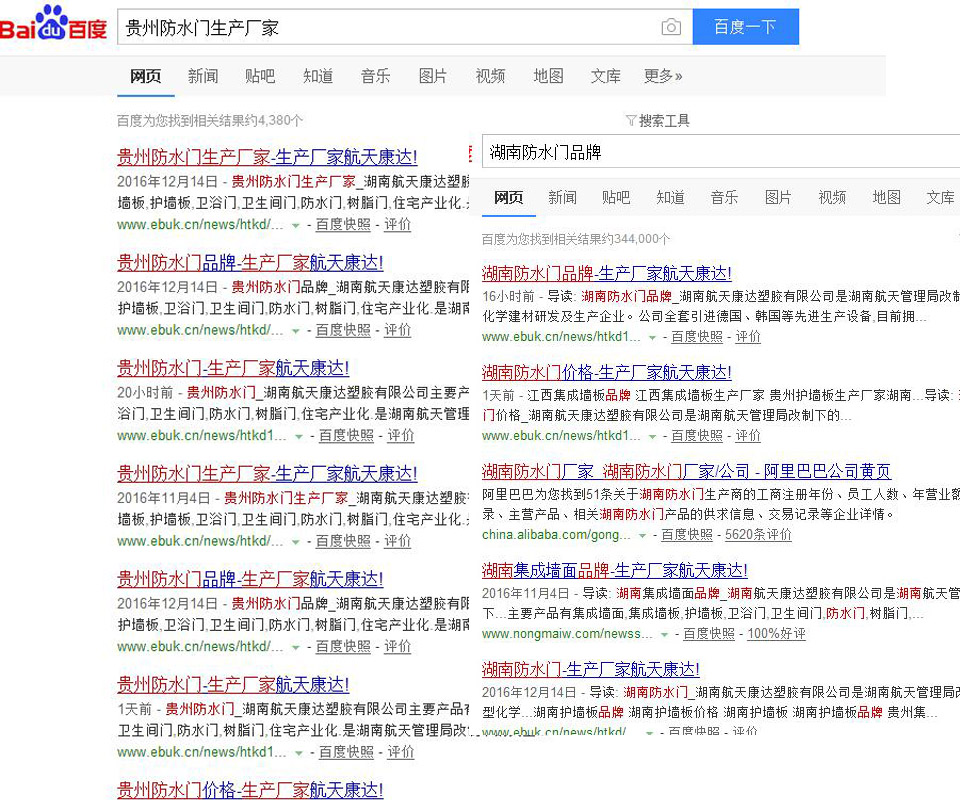Open 贵州防水门生产厂家 result dated 2016年11月4日

click(268, 474)
